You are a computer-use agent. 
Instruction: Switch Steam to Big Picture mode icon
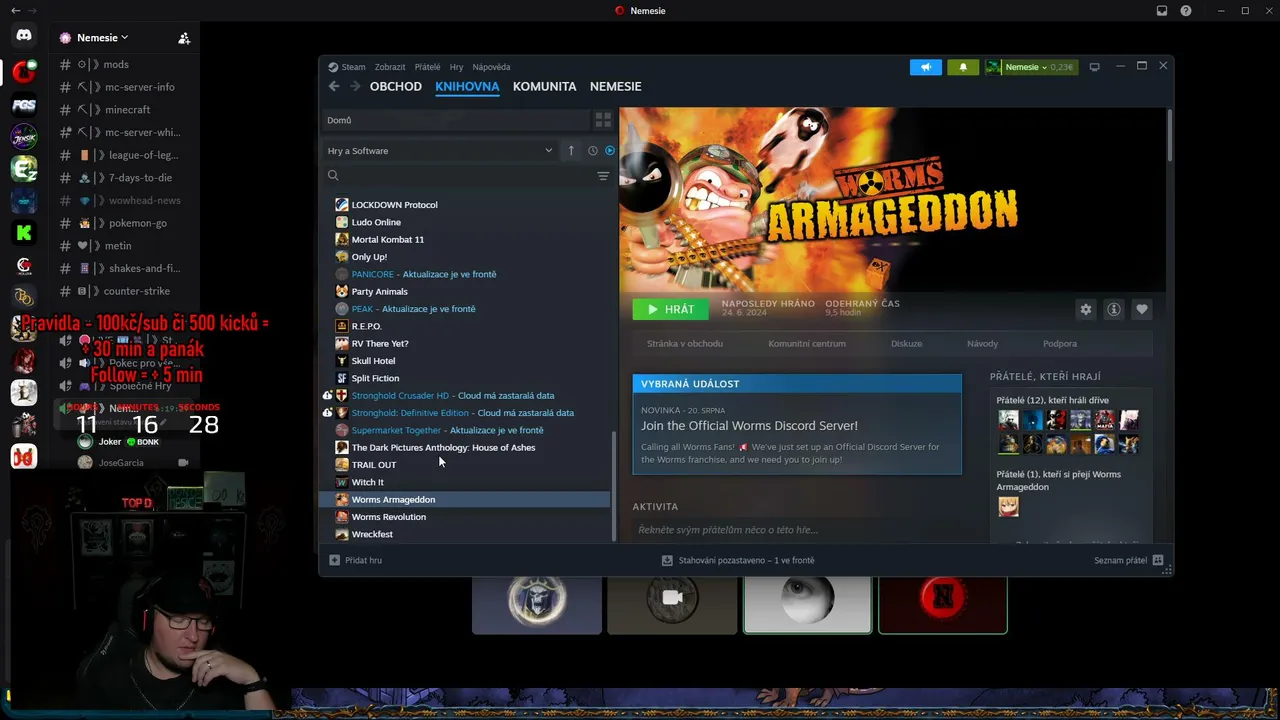(x=1095, y=67)
